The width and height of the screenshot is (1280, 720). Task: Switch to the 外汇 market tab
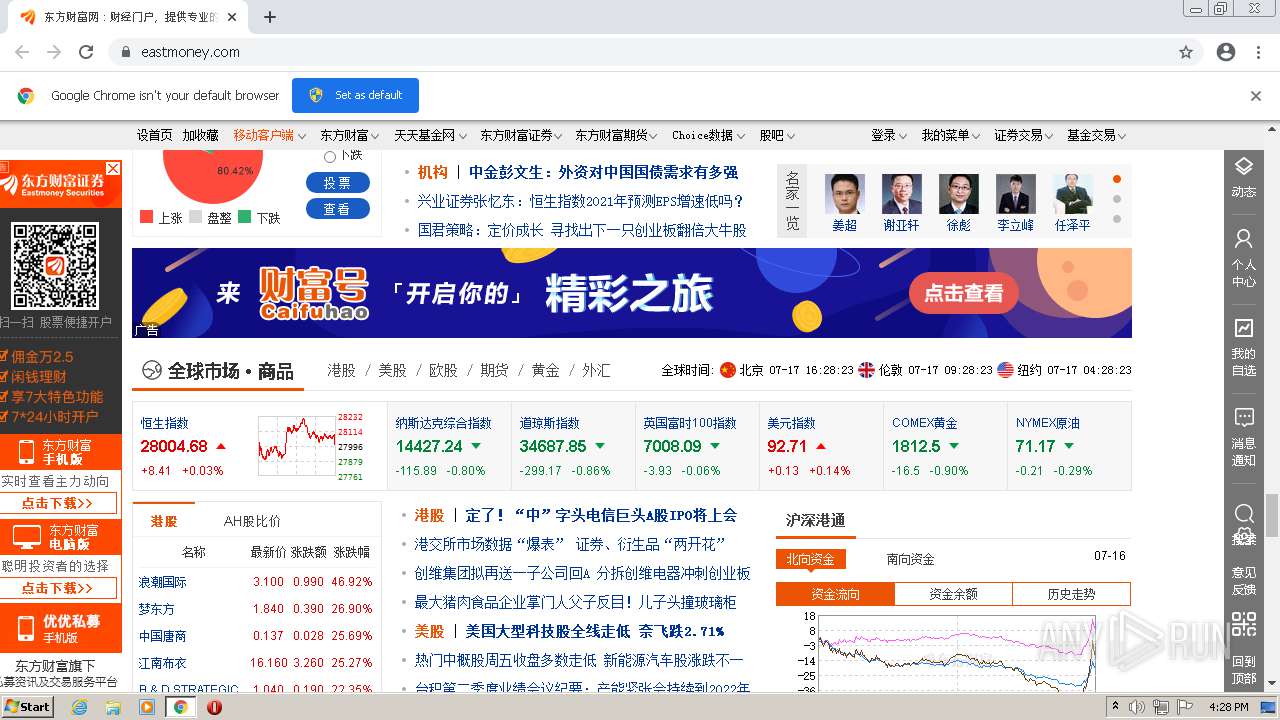(596, 370)
